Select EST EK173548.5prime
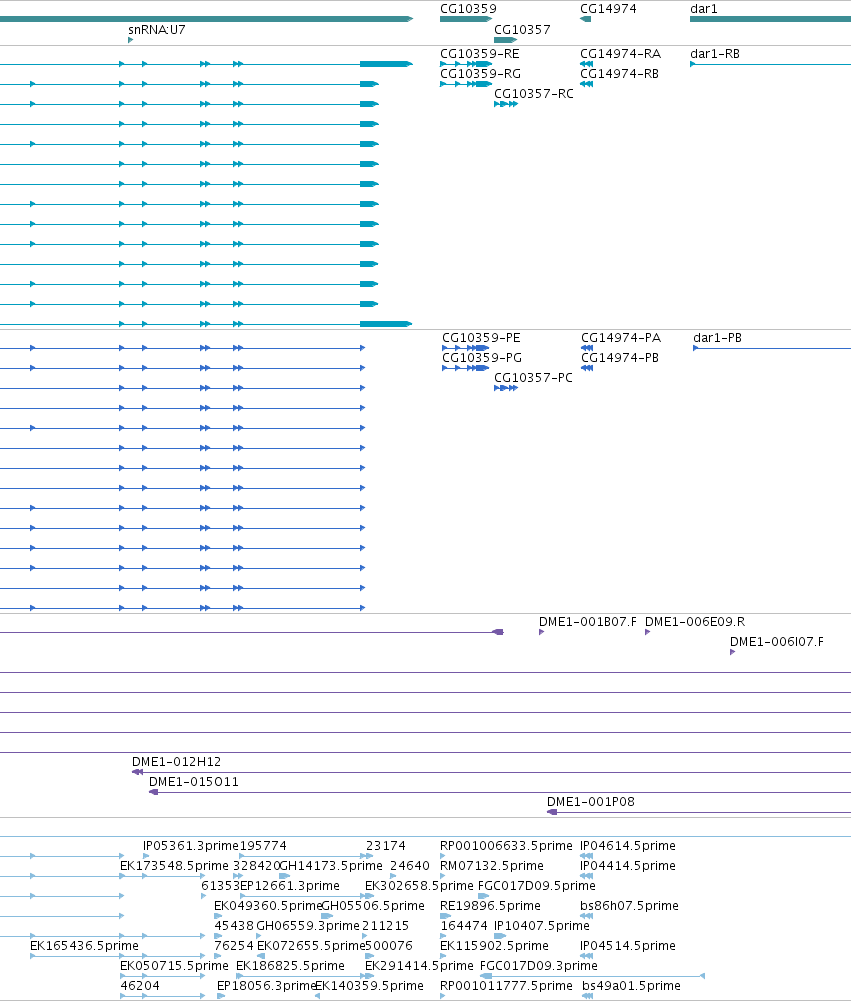 174,866
